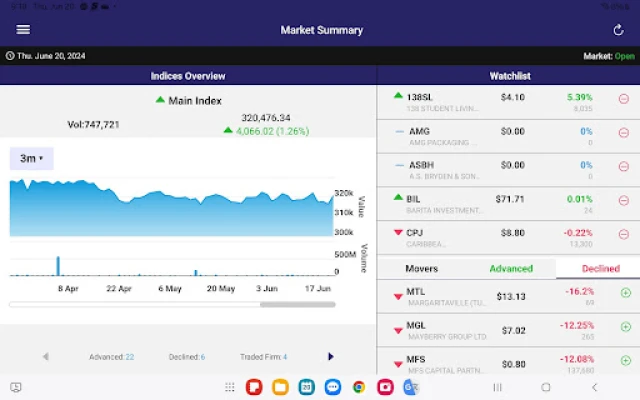This screenshot has width=640, height=400.
Task: Select the Movers tab
Action: tap(420, 268)
